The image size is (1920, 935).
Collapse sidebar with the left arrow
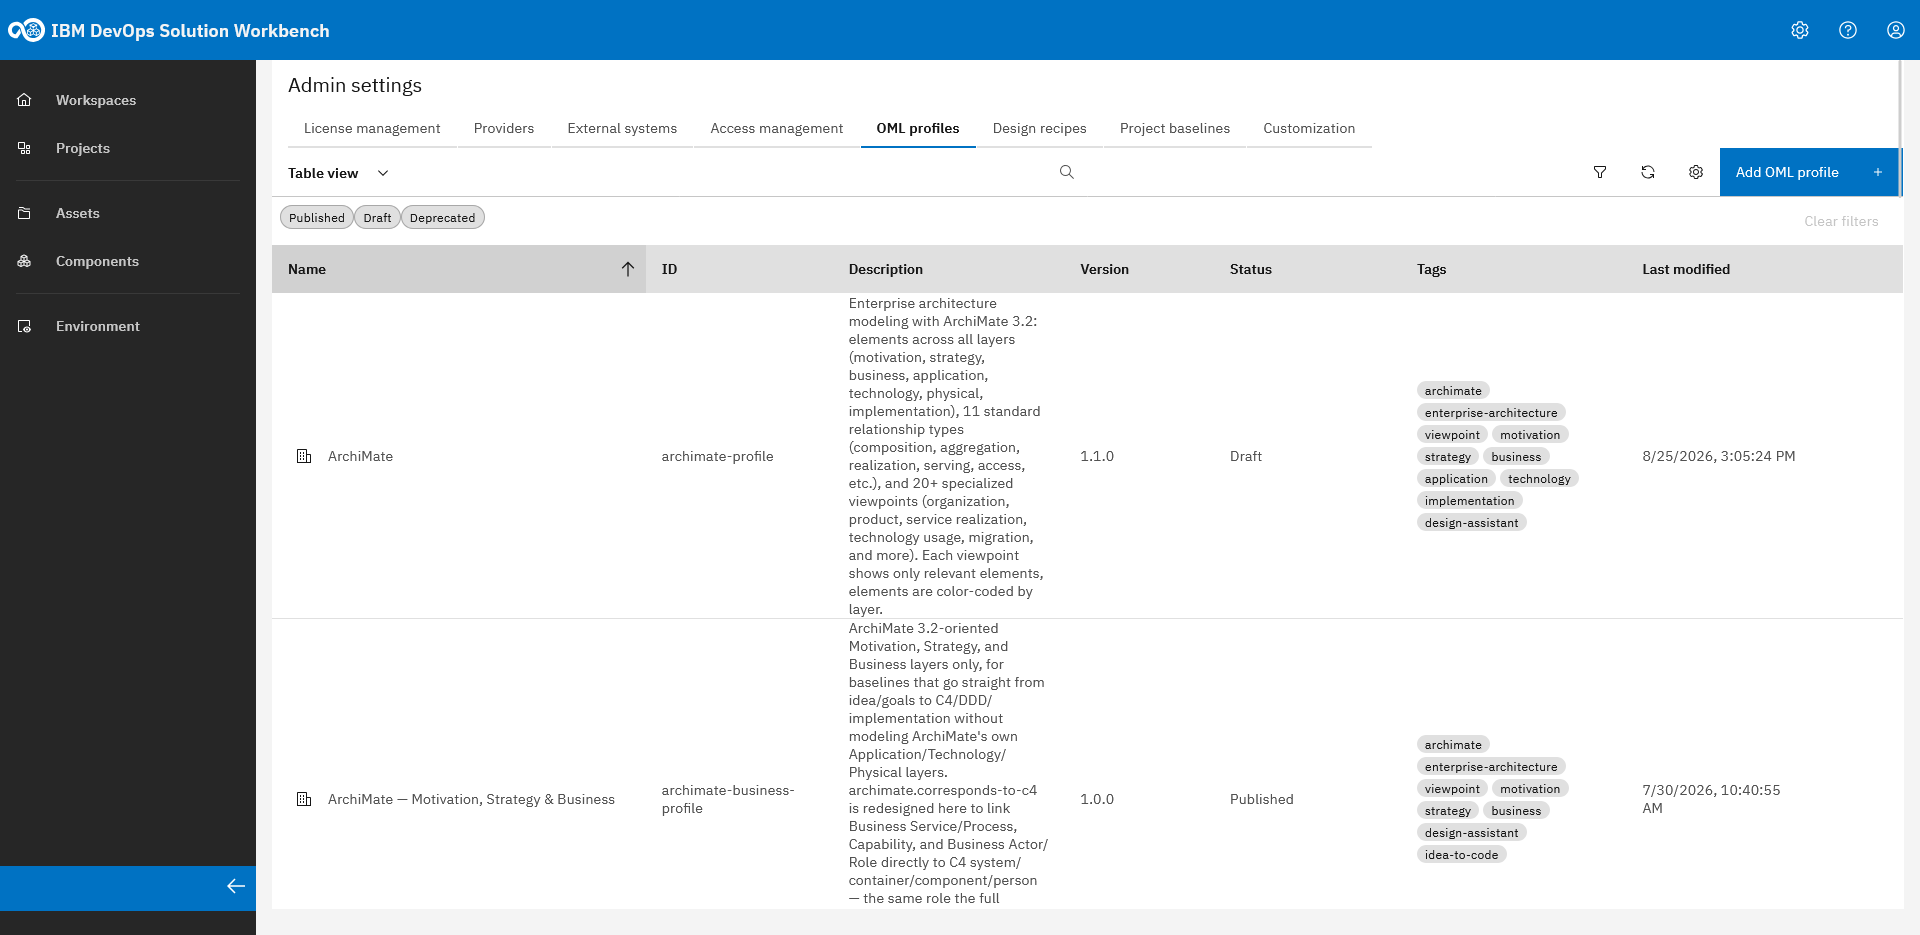coord(236,886)
